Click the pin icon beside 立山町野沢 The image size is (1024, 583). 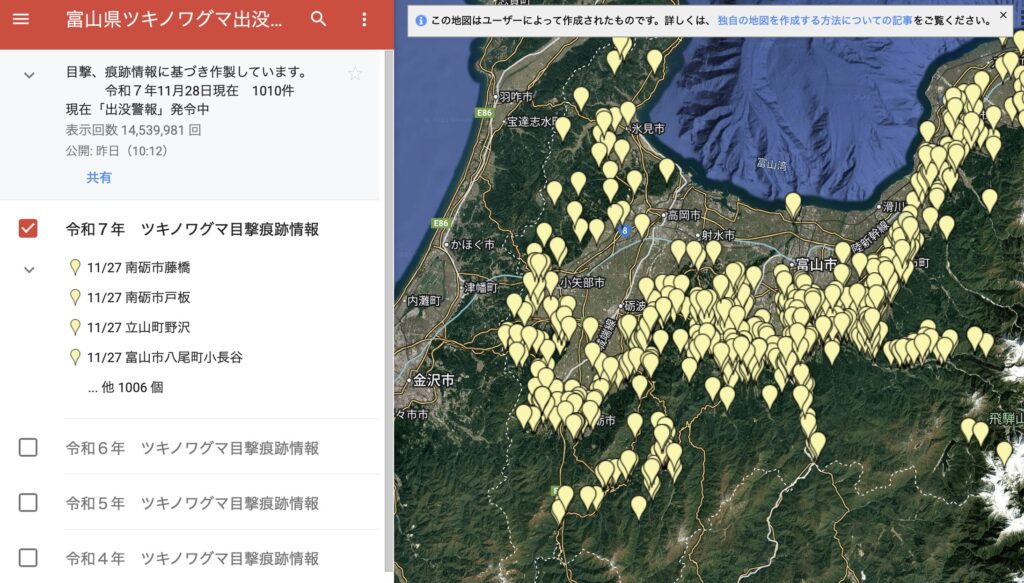[75, 327]
